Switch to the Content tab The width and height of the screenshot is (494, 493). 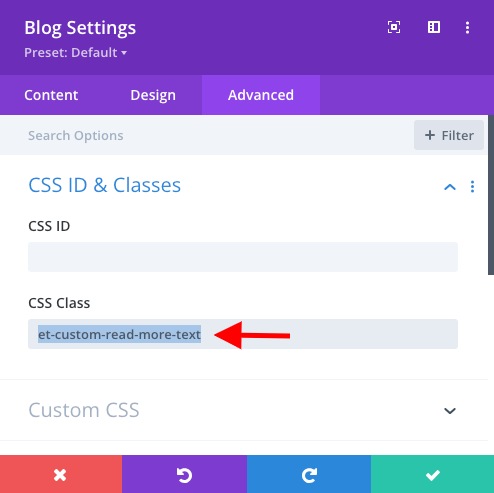click(x=51, y=95)
